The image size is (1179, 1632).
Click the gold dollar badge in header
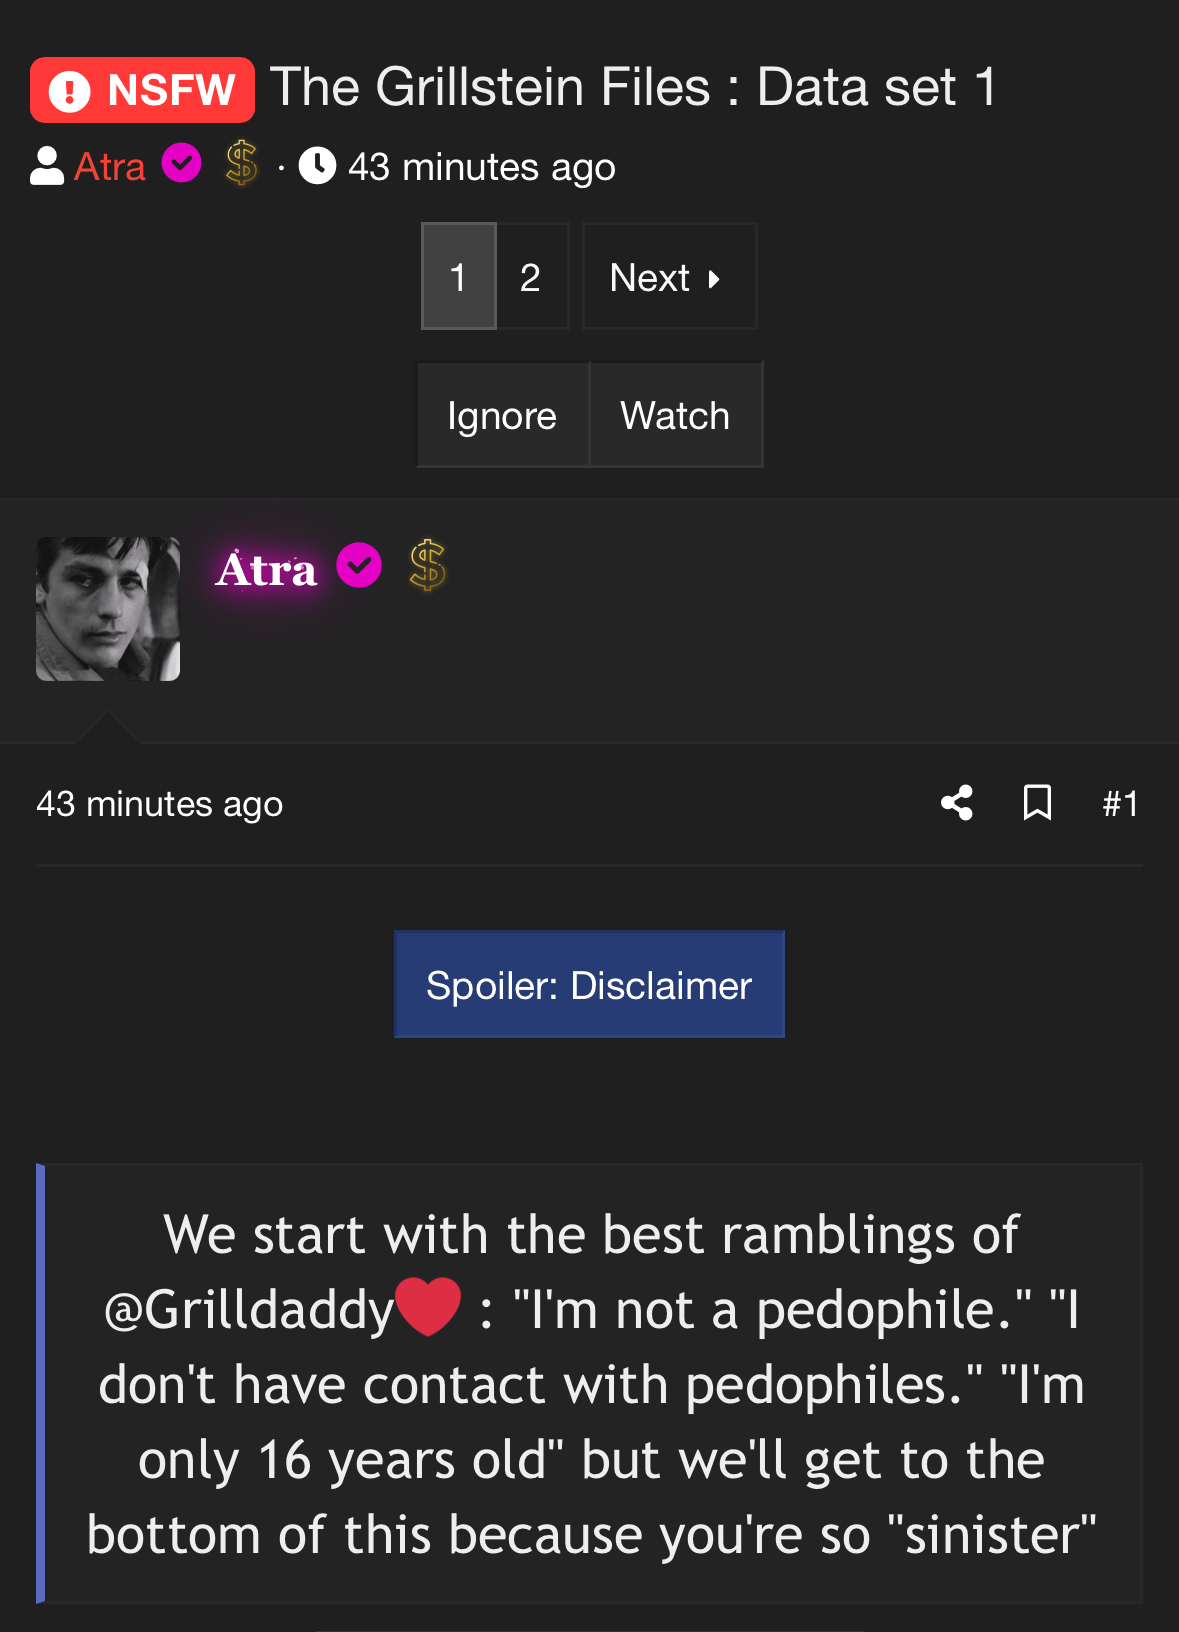(x=241, y=163)
